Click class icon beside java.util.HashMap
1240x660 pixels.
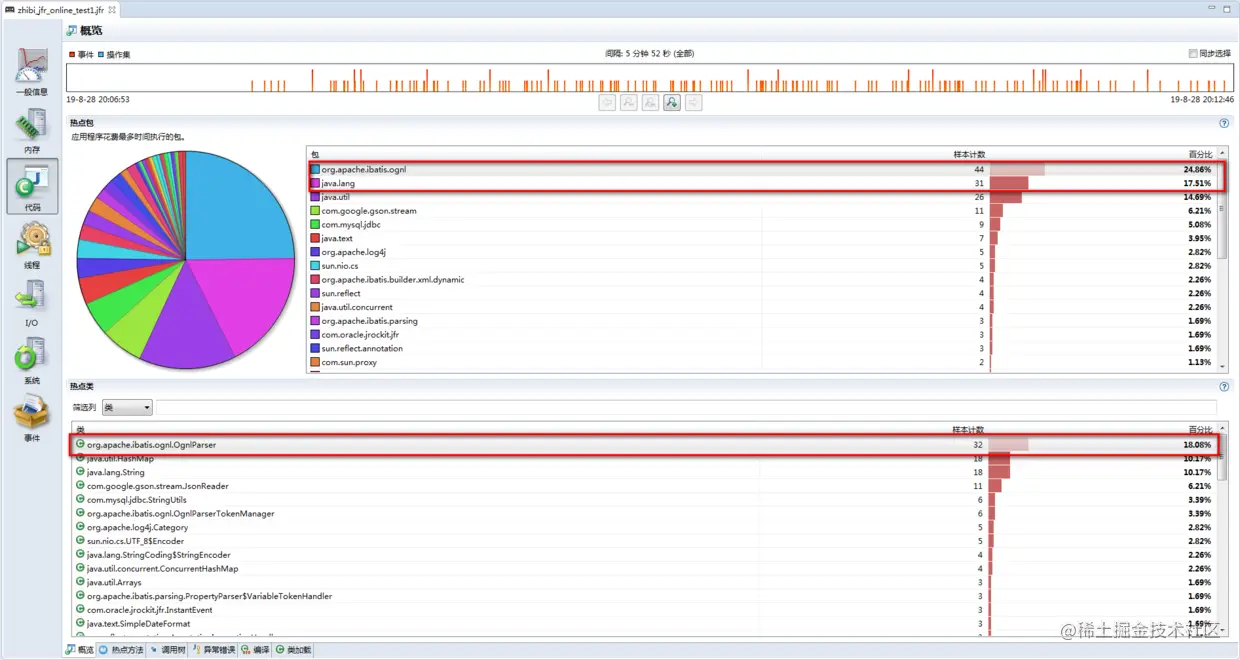pos(80,458)
